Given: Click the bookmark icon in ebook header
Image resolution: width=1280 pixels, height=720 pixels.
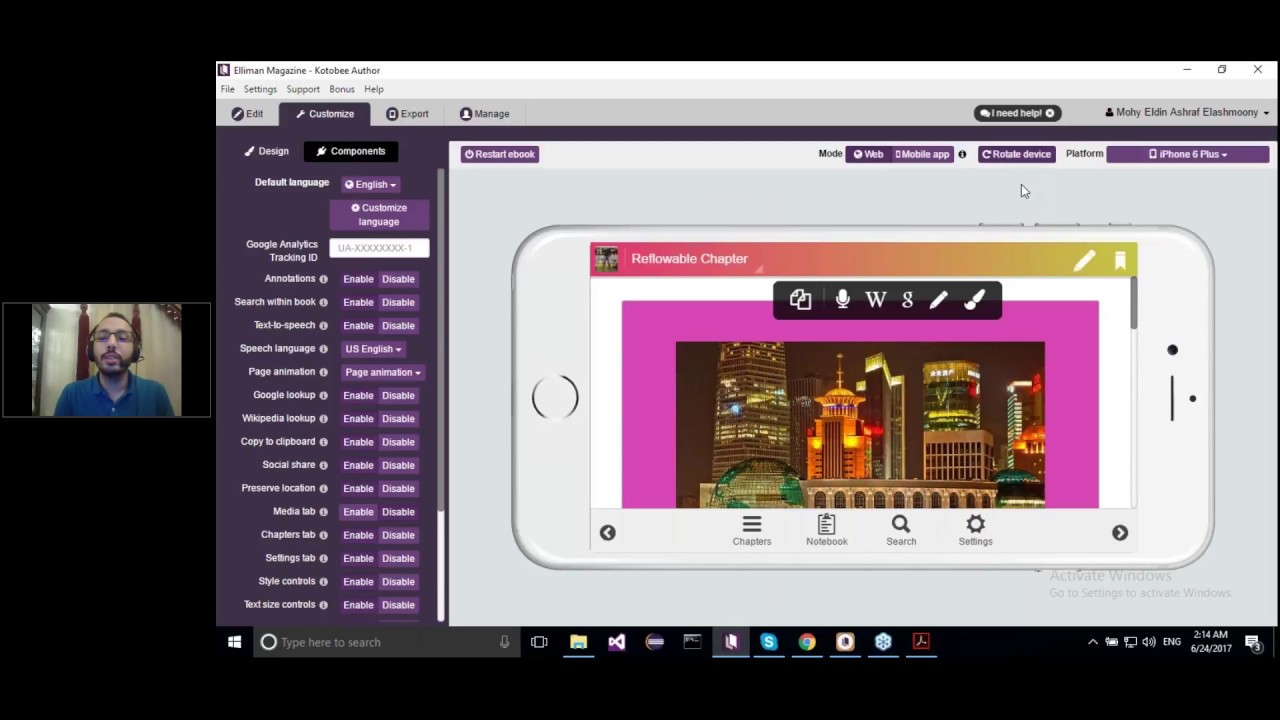Looking at the screenshot, I should (1120, 260).
